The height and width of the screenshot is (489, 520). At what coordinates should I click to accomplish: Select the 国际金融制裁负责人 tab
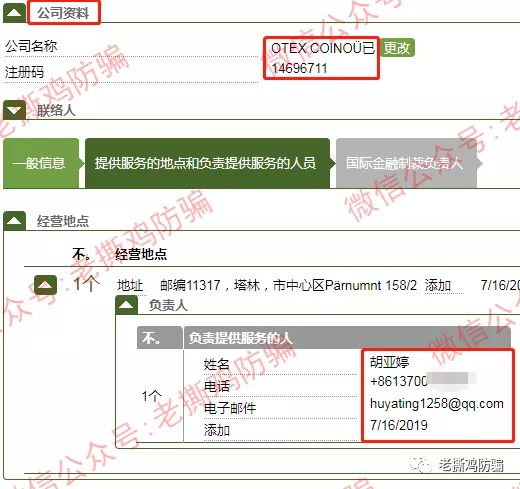pos(406,163)
